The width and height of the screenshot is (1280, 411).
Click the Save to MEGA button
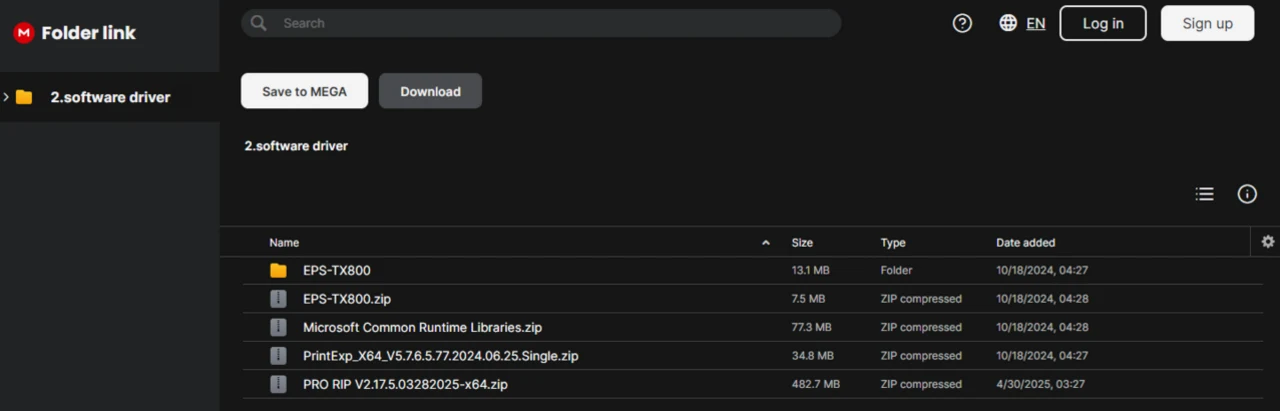[x=304, y=91]
